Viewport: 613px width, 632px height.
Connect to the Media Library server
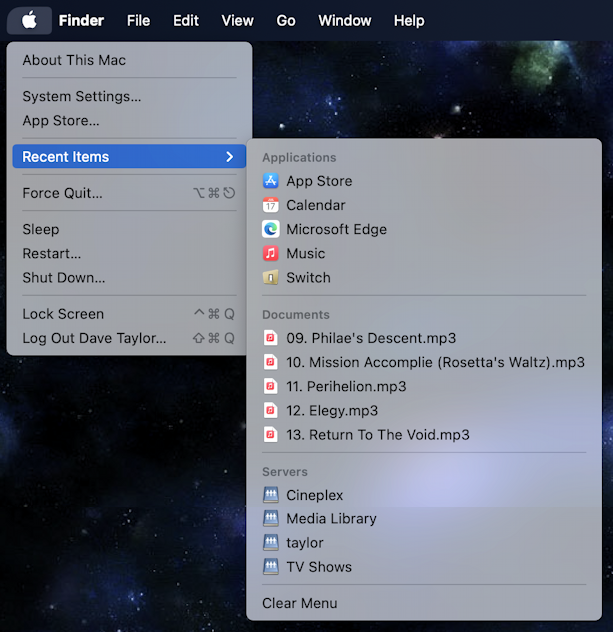coord(424,518)
